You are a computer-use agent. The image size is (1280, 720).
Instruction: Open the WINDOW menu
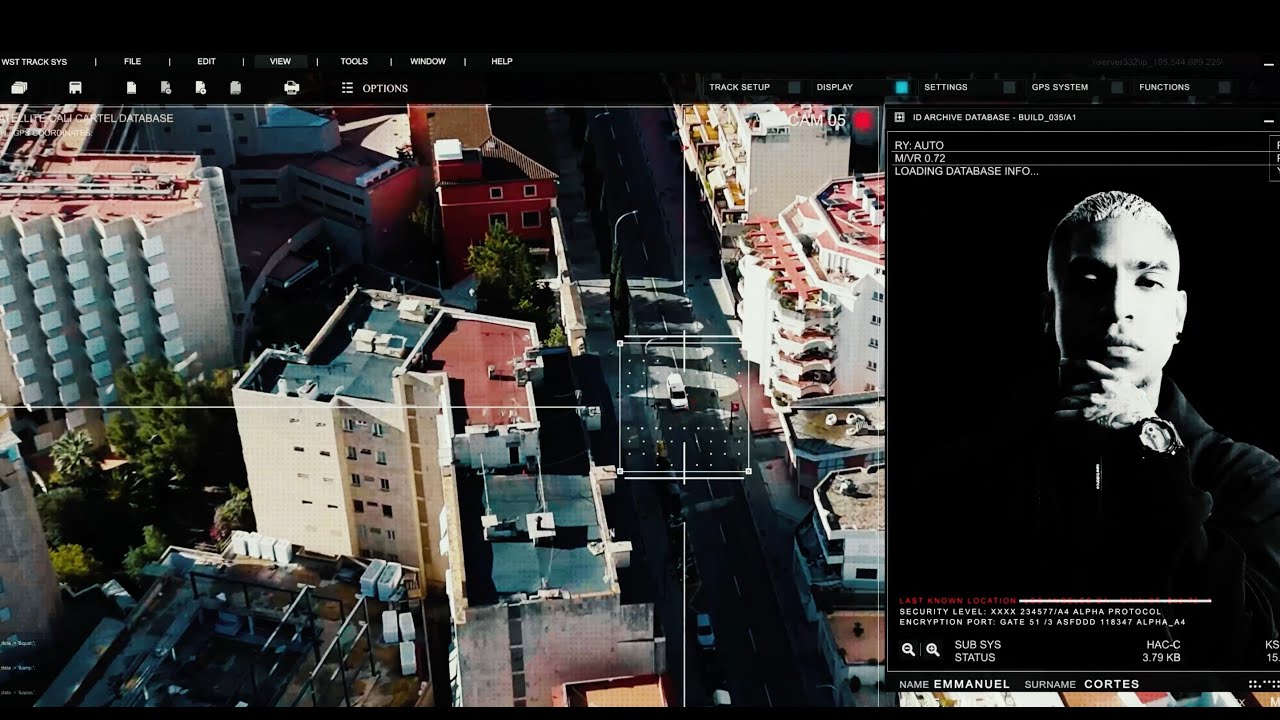[x=428, y=62]
